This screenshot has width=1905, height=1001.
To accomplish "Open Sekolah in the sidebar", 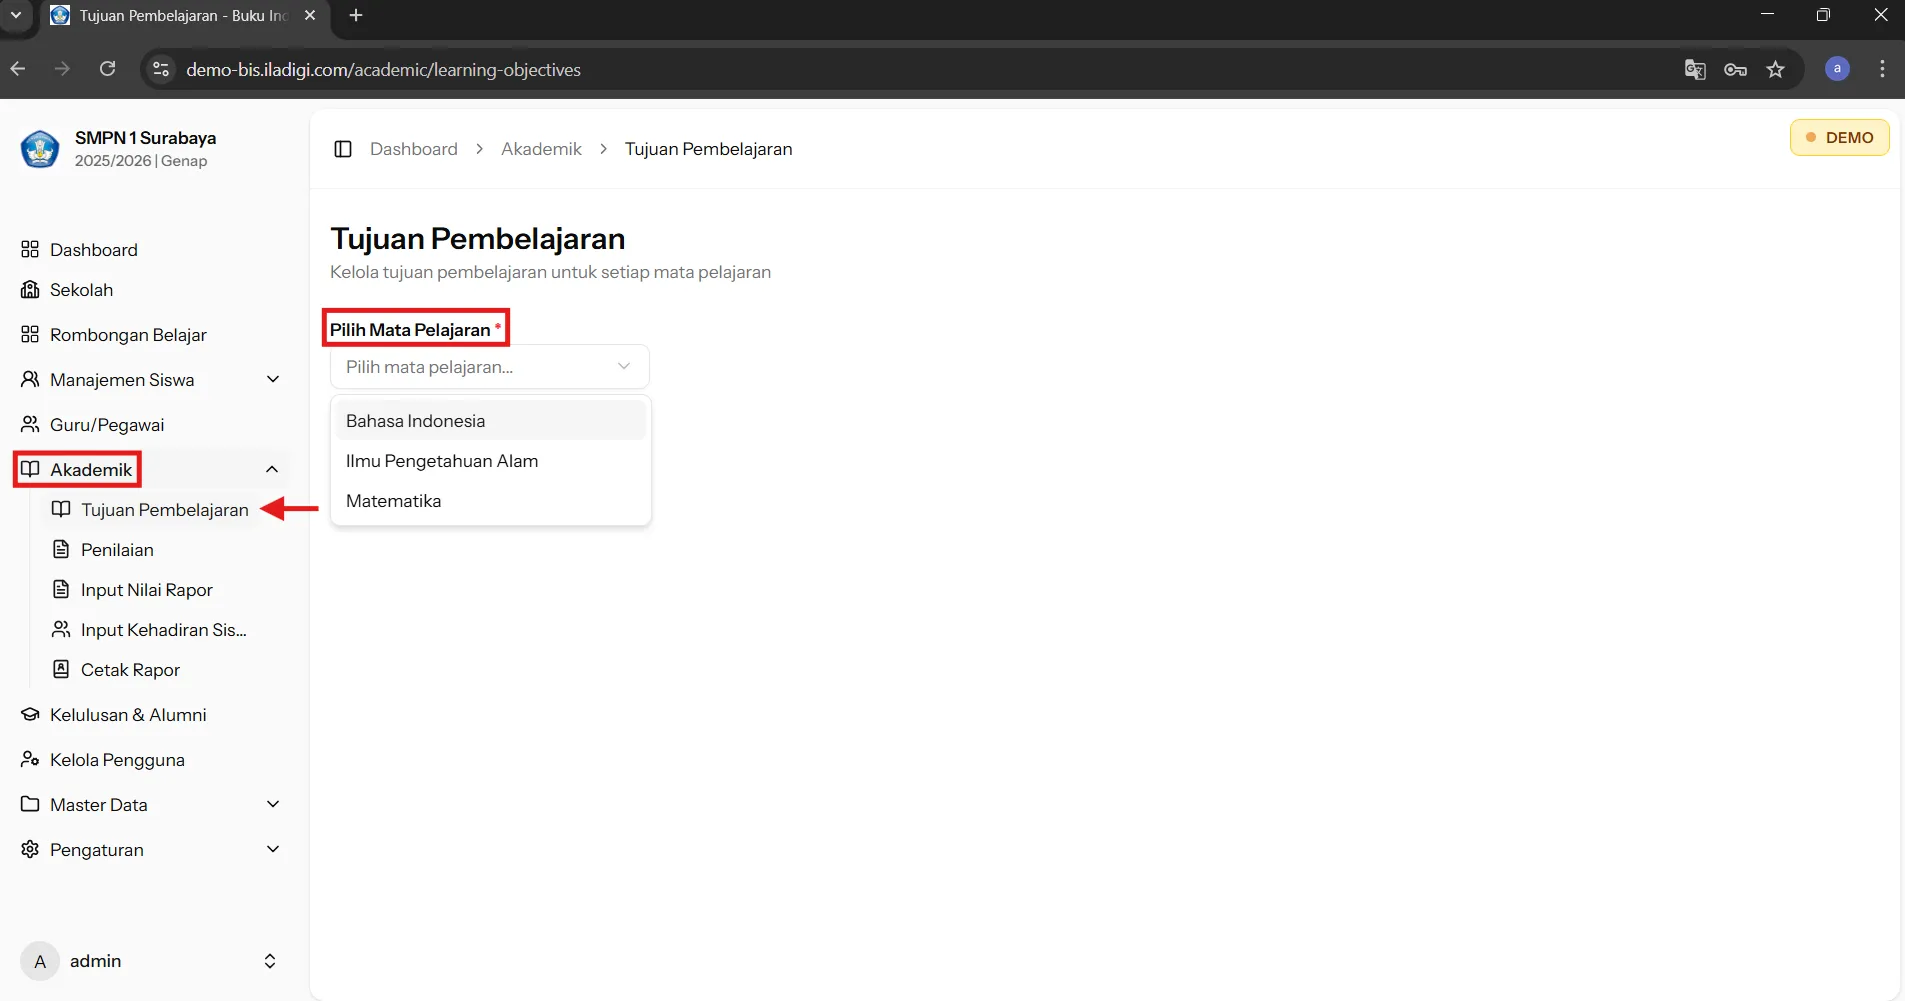I will (81, 289).
